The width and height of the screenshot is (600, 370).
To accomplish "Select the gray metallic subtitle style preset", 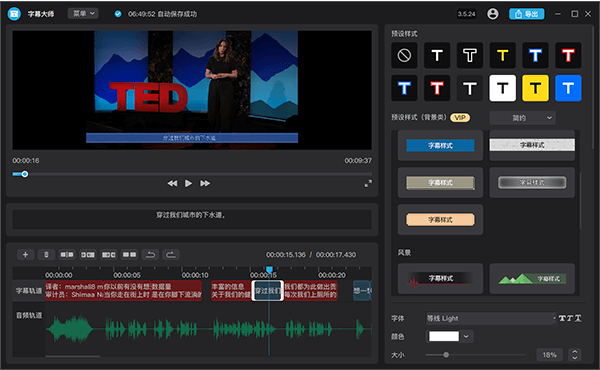I will click(x=532, y=183).
